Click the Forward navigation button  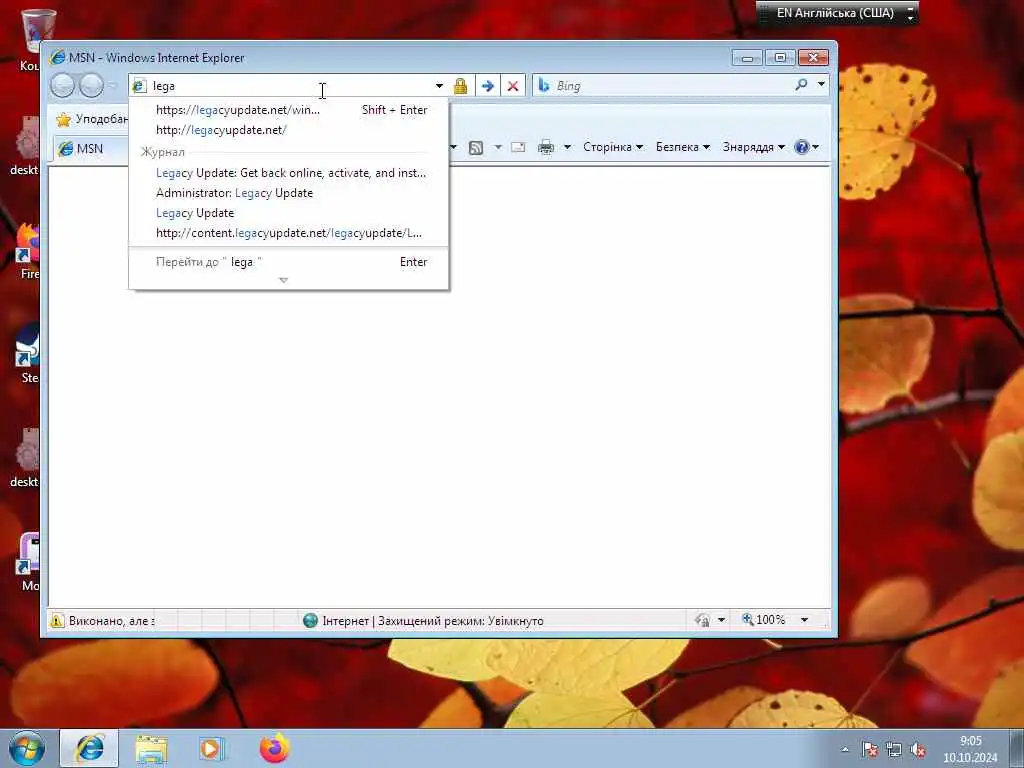(x=91, y=86)
